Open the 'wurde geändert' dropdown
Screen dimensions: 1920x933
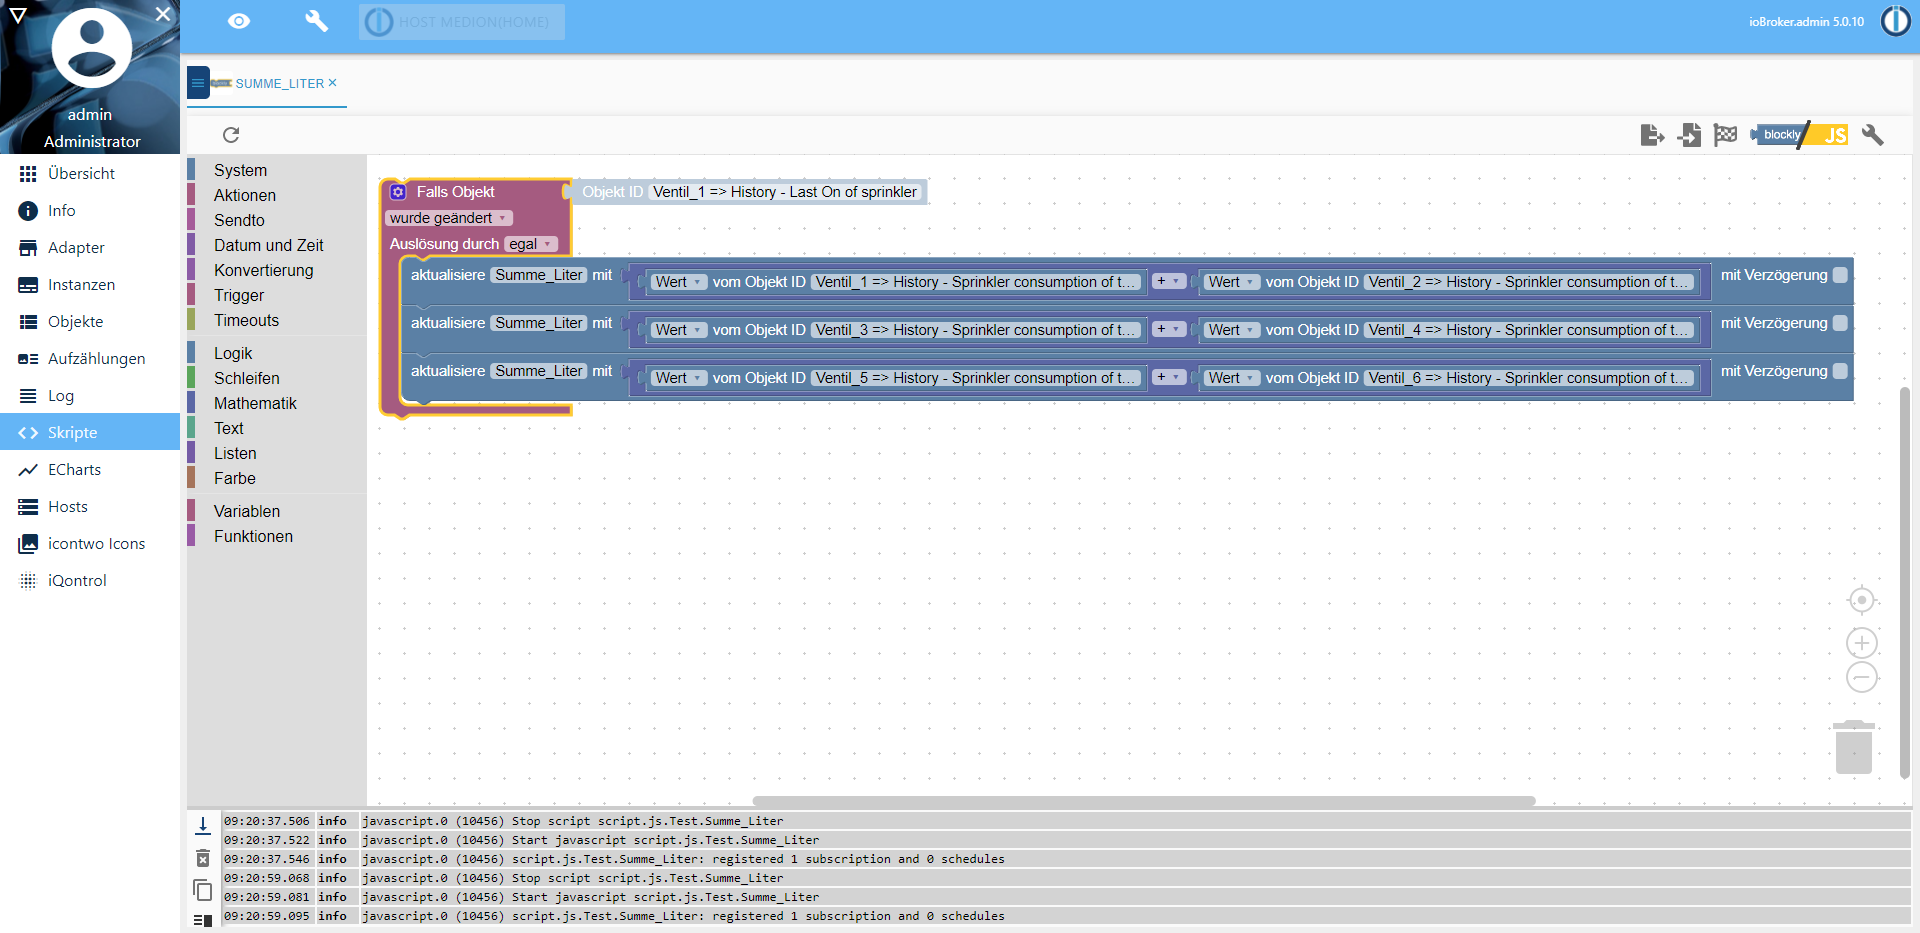click(448, 218)
